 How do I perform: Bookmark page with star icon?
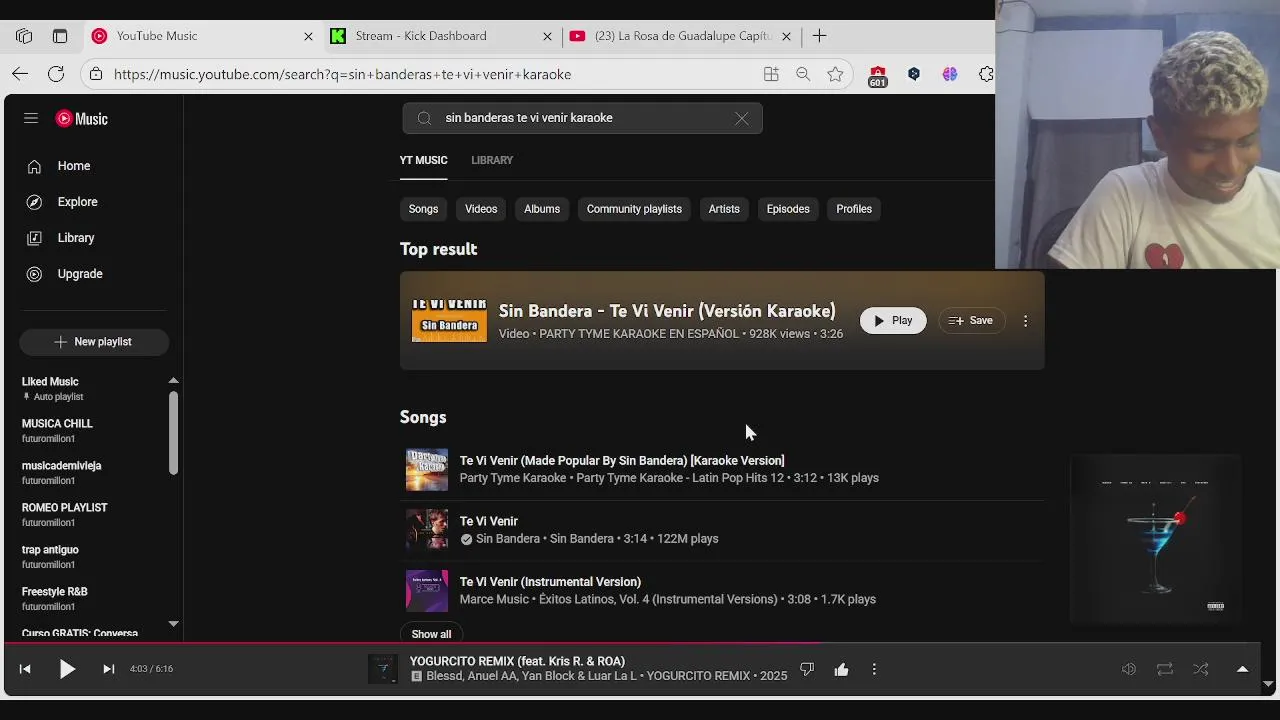(x=835, y=74)
